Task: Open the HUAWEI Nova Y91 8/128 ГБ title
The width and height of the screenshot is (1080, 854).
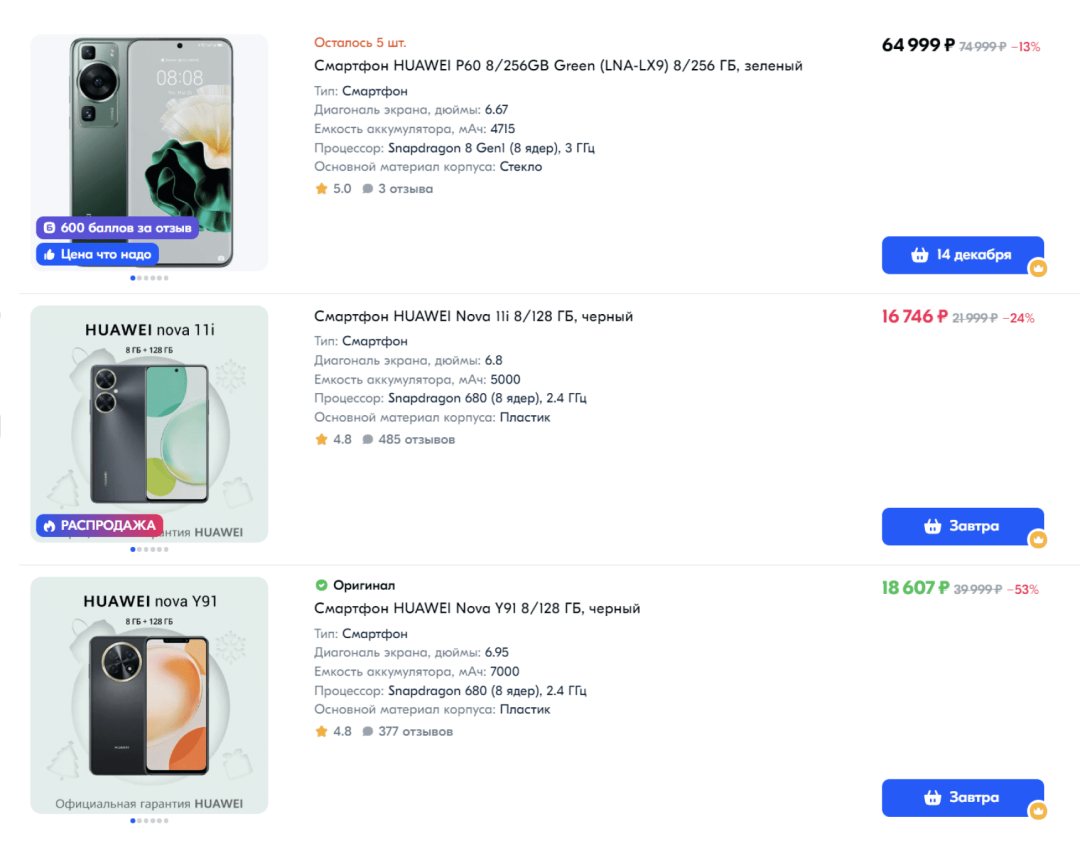Action: point(477,609)
